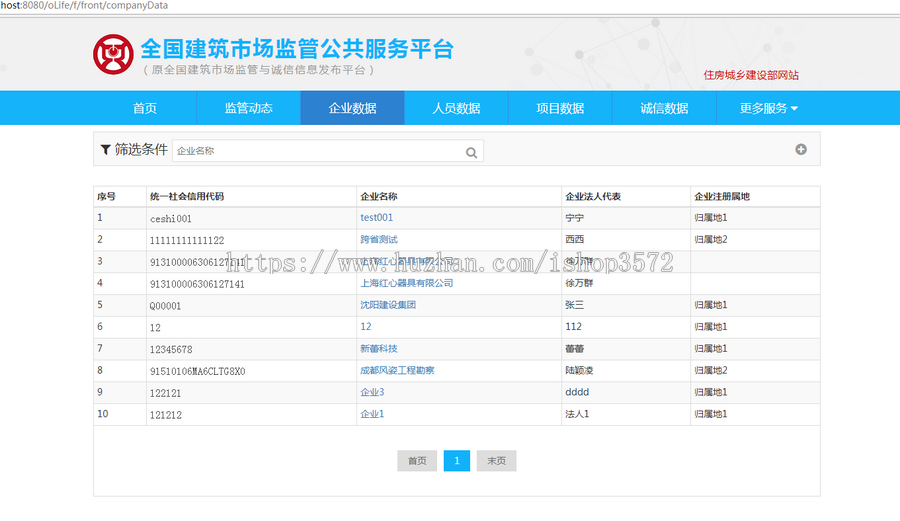
Task: Click the 末页 pagination button
Action: point(496,461)
